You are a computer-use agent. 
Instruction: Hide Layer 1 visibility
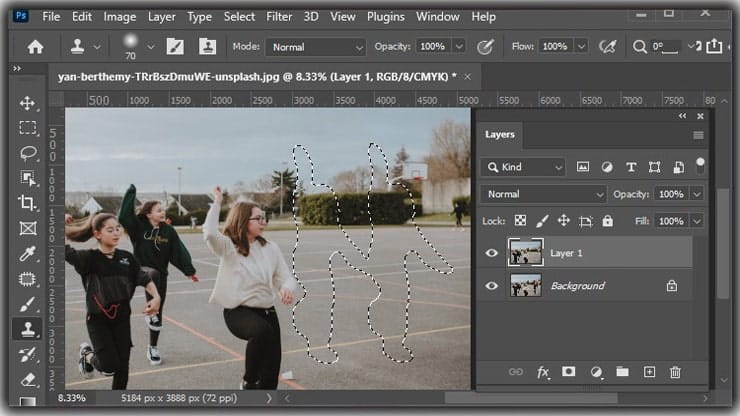click(491, 253)
